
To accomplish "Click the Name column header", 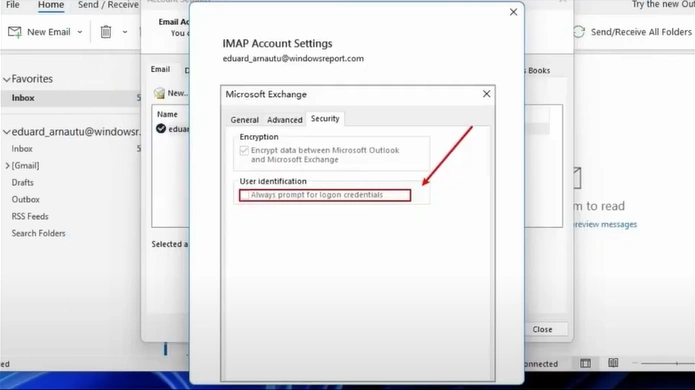I will tap(167, 114).
